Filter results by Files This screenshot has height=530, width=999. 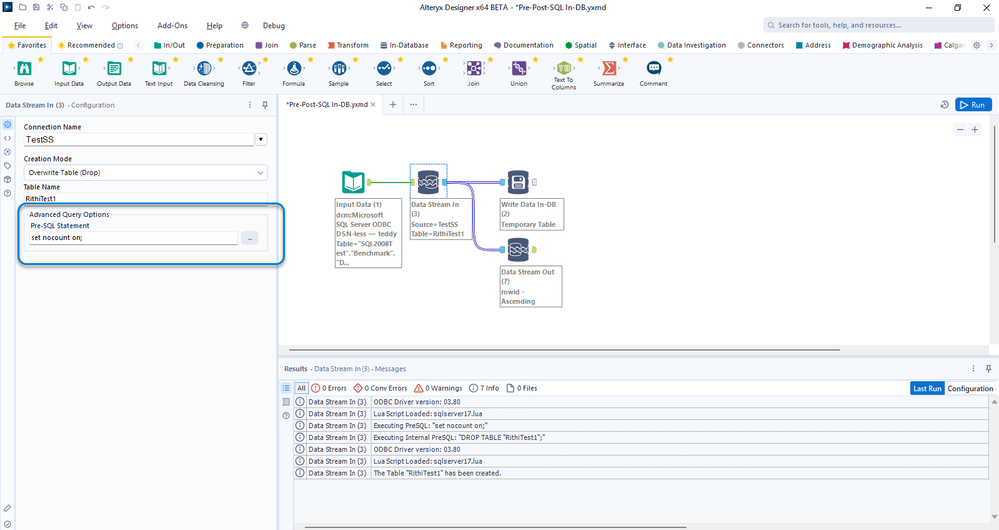click(x=522, y=388)
